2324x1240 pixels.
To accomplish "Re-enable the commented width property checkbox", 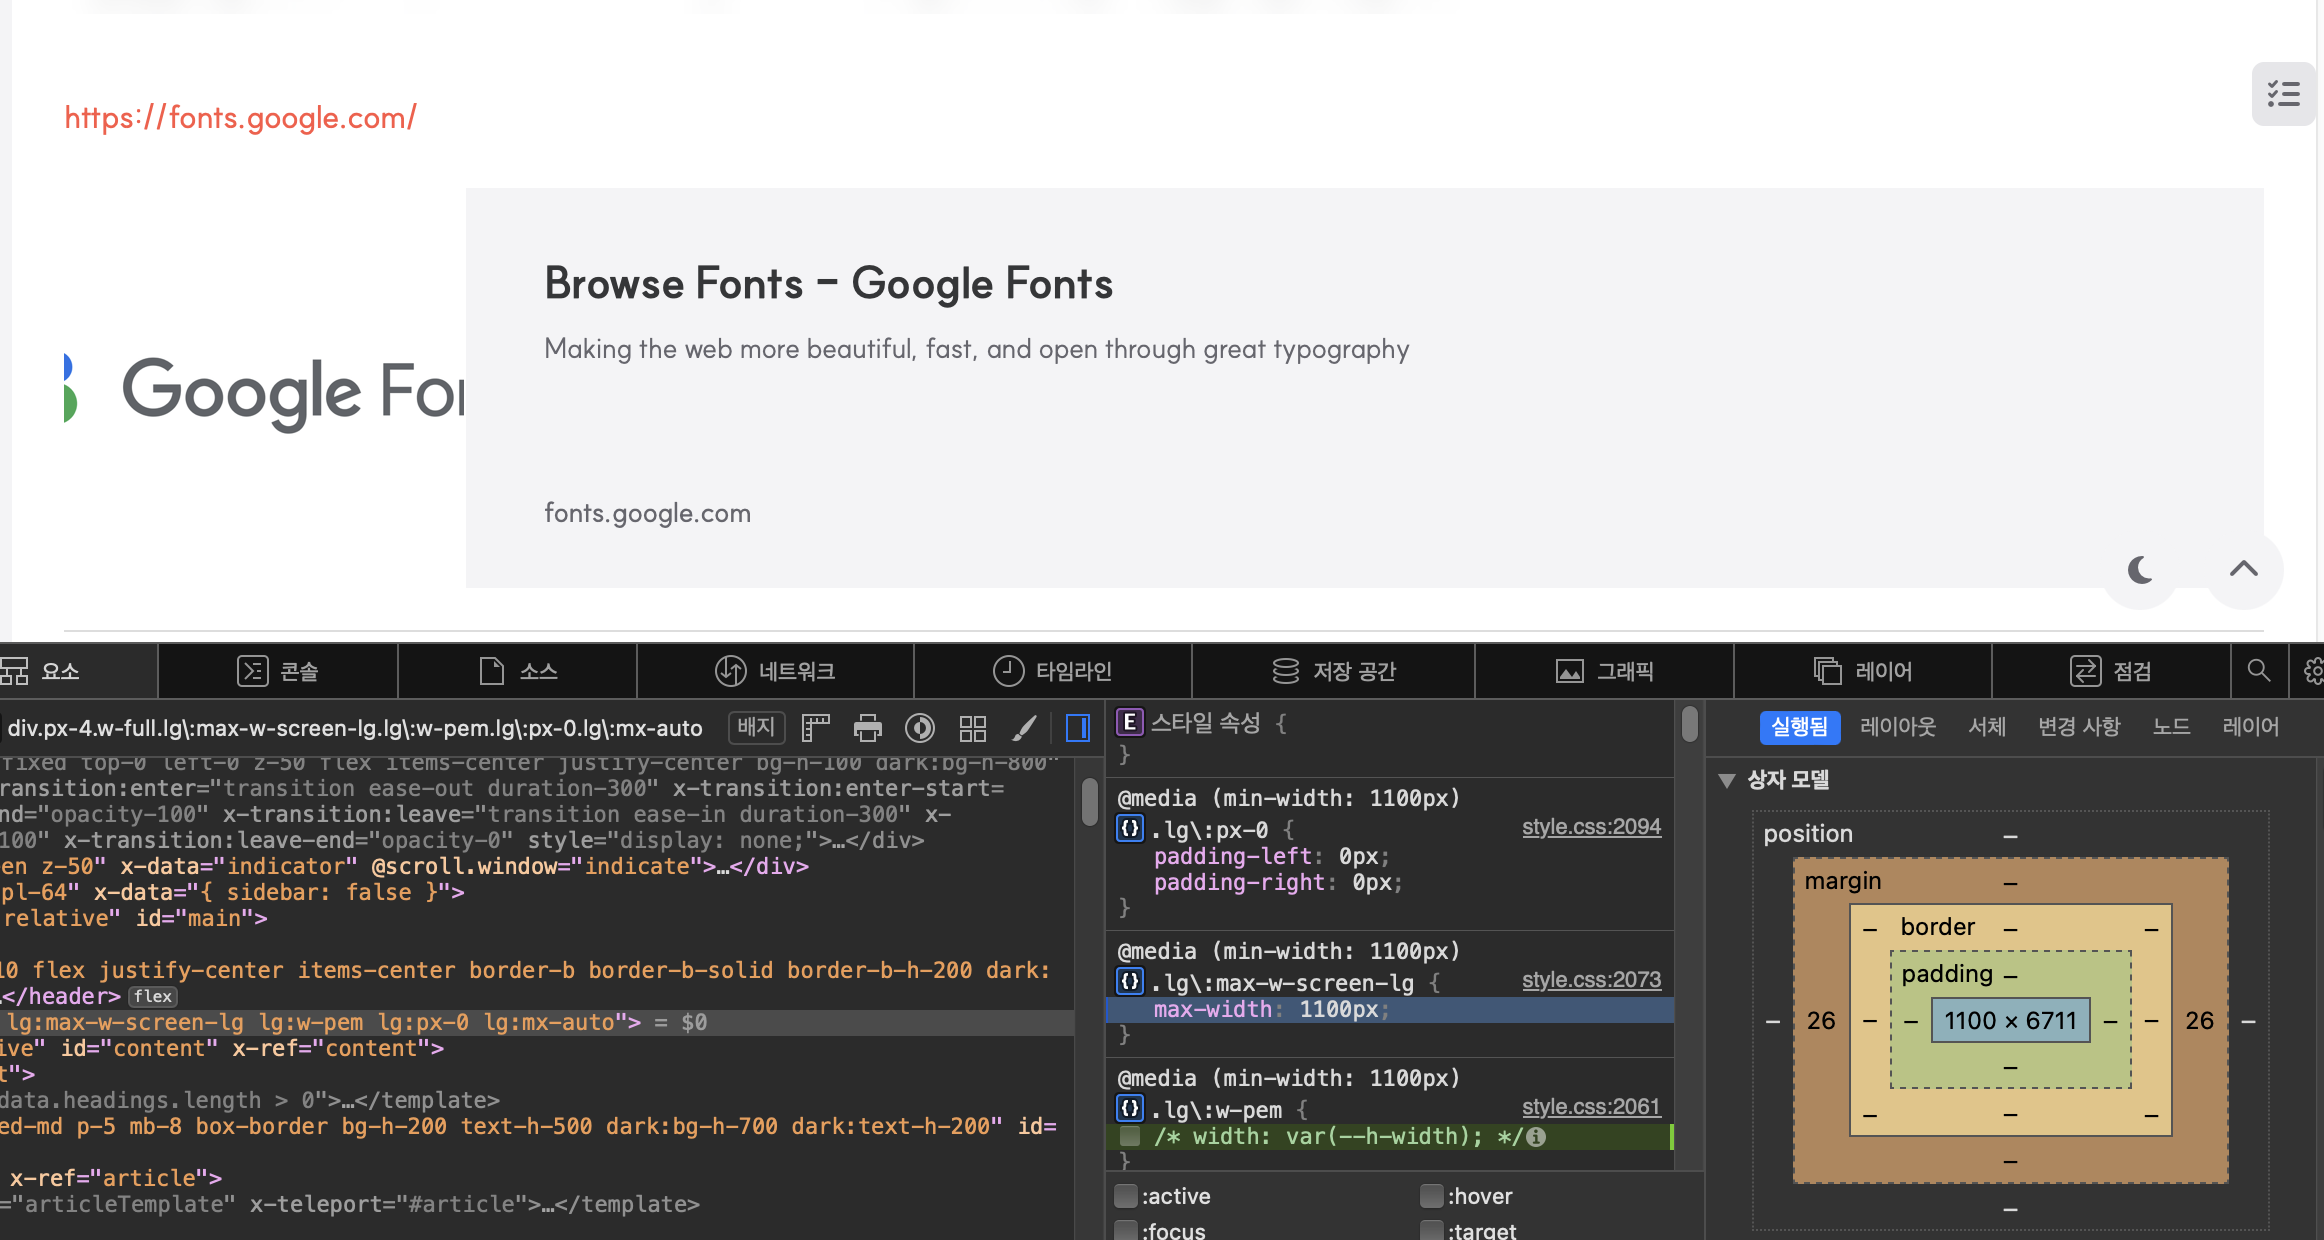I will pos(1131,1136).
